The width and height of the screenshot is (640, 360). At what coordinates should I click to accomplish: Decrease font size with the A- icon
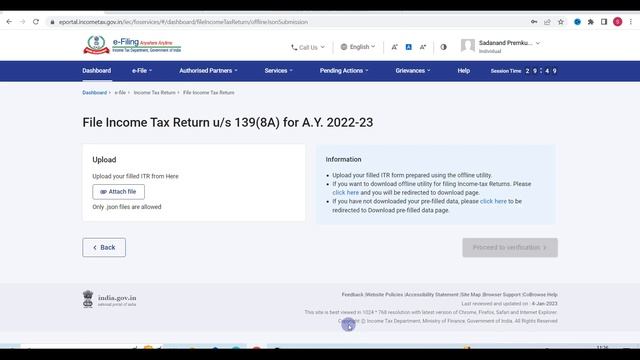[394, 47]
